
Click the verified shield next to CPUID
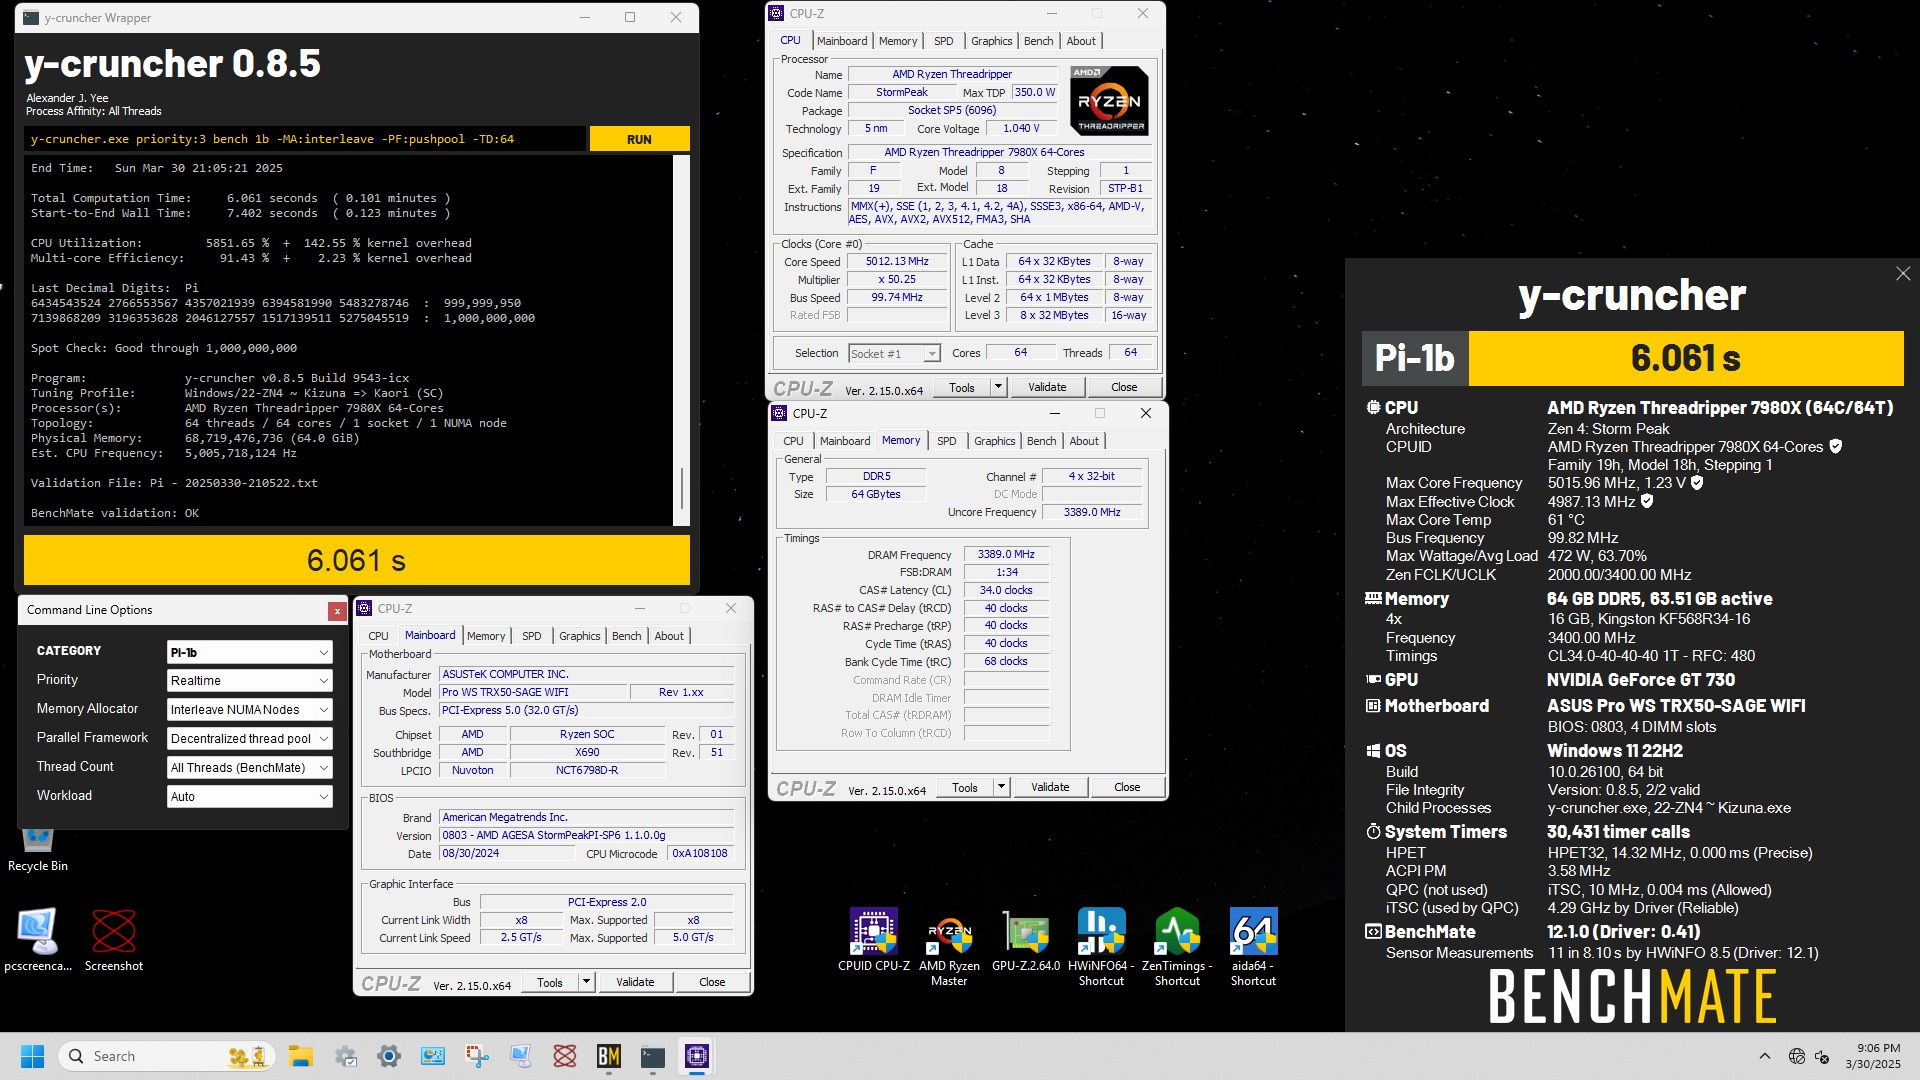tap(1835, 447)
